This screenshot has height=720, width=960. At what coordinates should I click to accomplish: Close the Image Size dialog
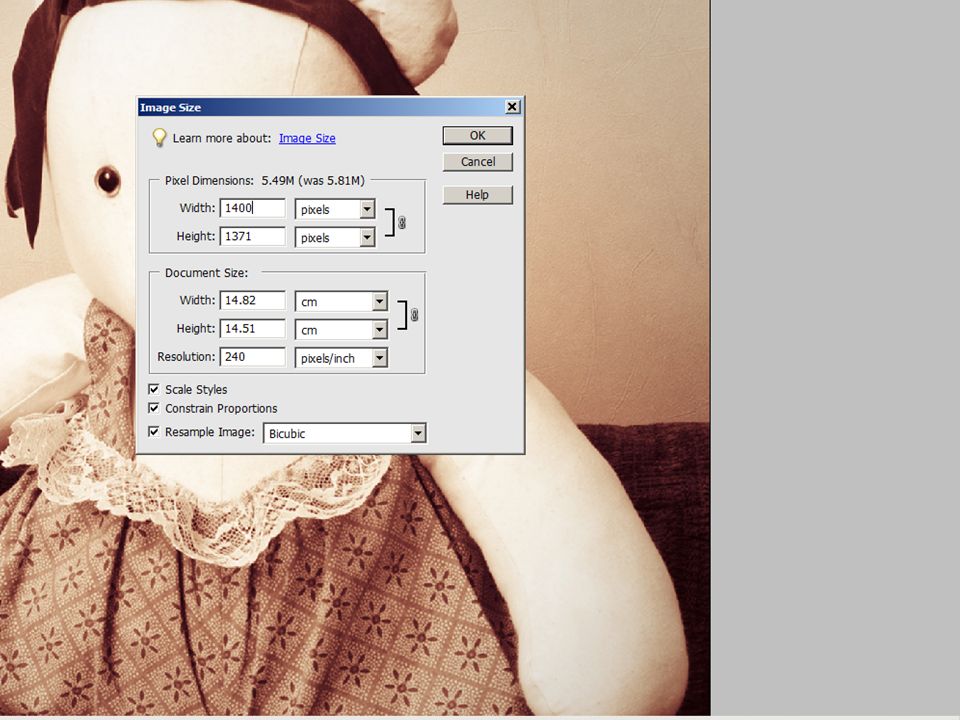512,107
